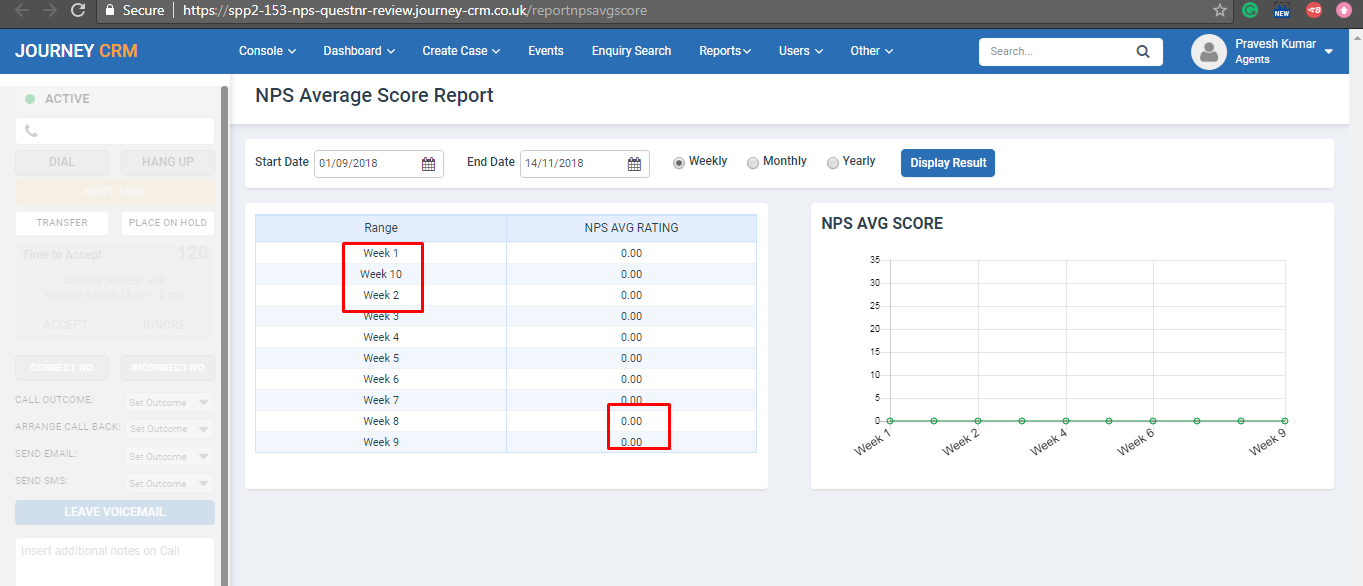The image size is (1363, 586).
Task: Open Start Date calendar picker icon
Action: [x=428, y=164]
